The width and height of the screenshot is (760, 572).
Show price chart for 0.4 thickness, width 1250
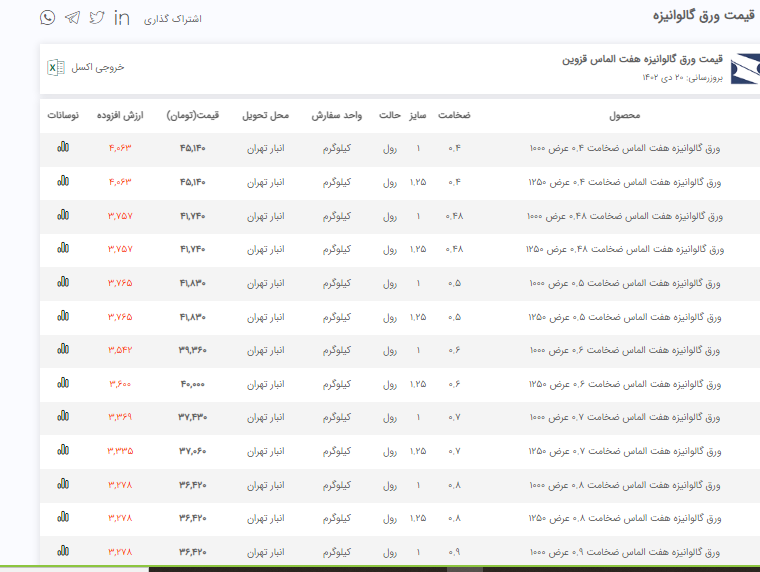pos(63,181)
